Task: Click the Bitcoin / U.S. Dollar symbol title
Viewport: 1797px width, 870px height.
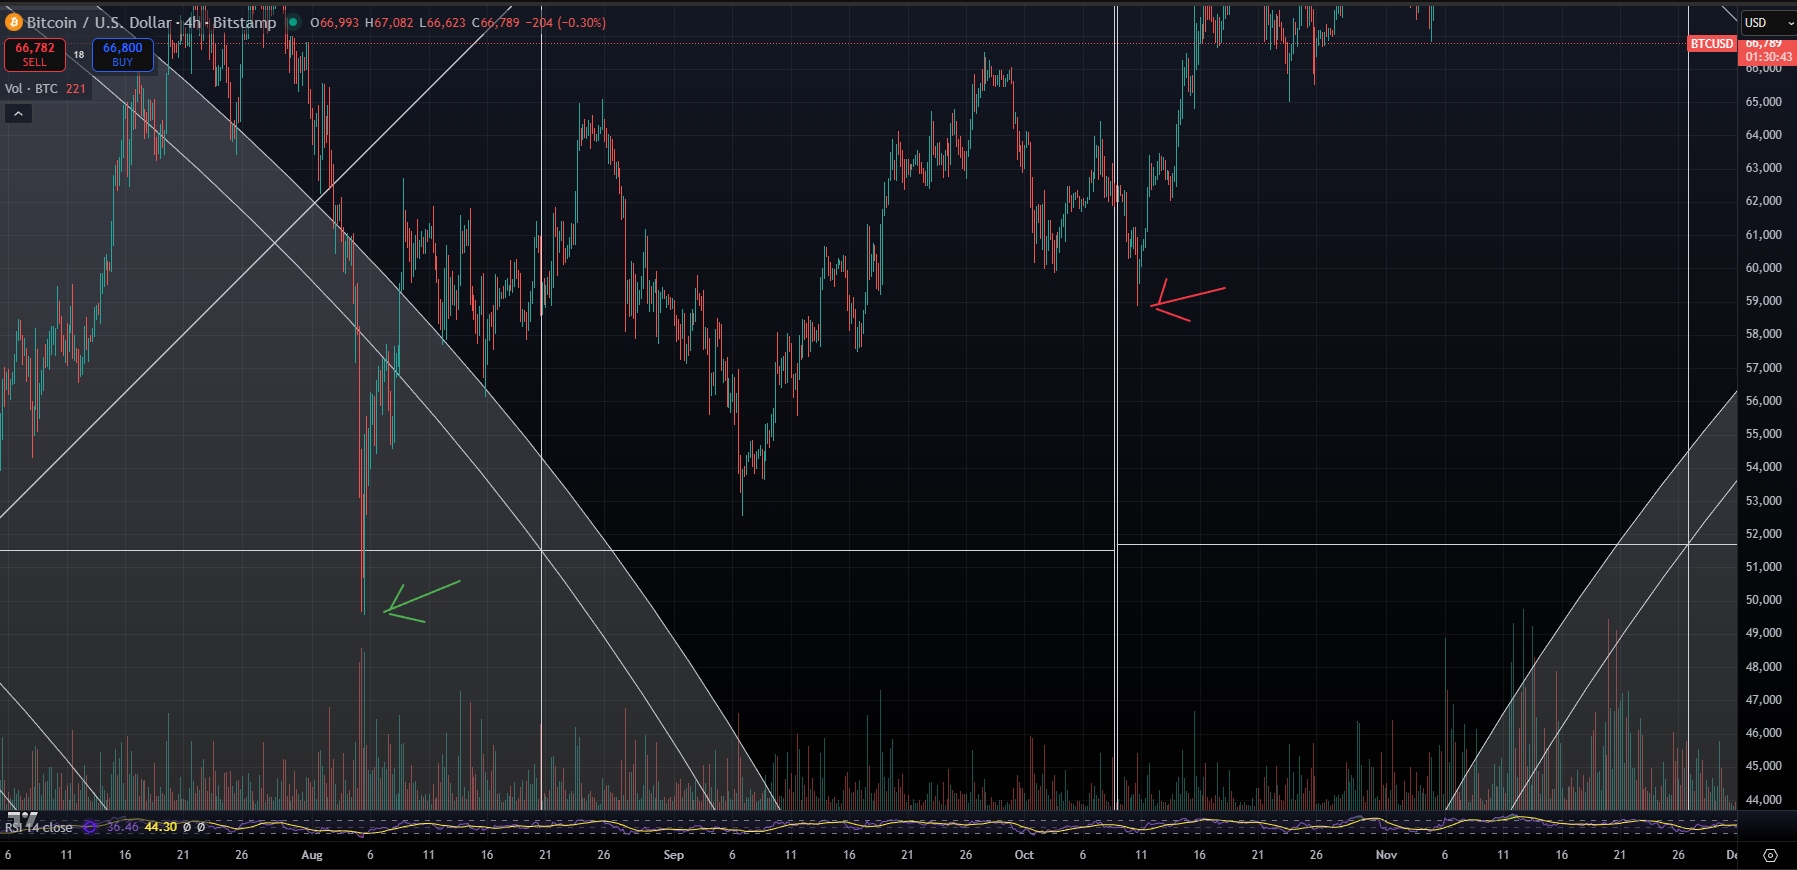Action: tap(151, 22)
